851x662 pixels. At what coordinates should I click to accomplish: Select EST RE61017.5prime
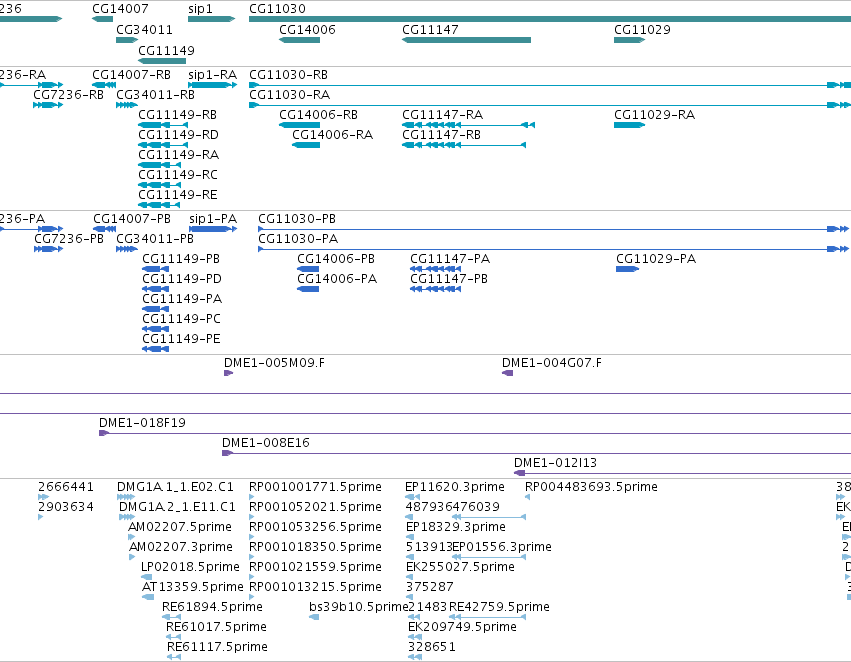coord(216,627)
